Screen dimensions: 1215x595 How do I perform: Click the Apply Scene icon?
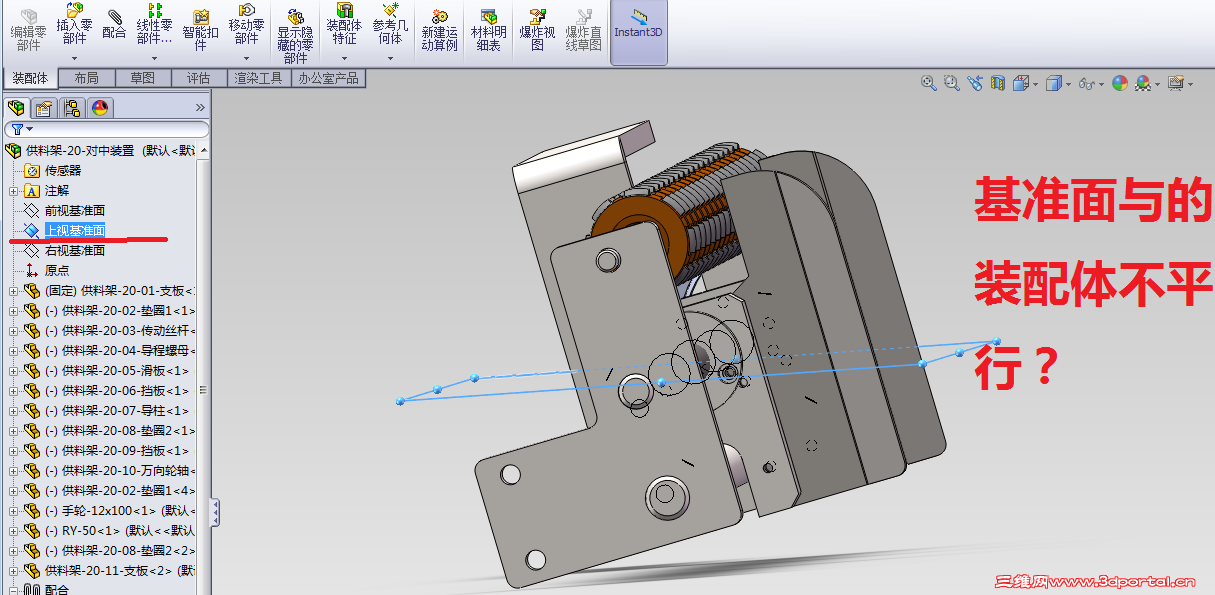(1141, 84)
